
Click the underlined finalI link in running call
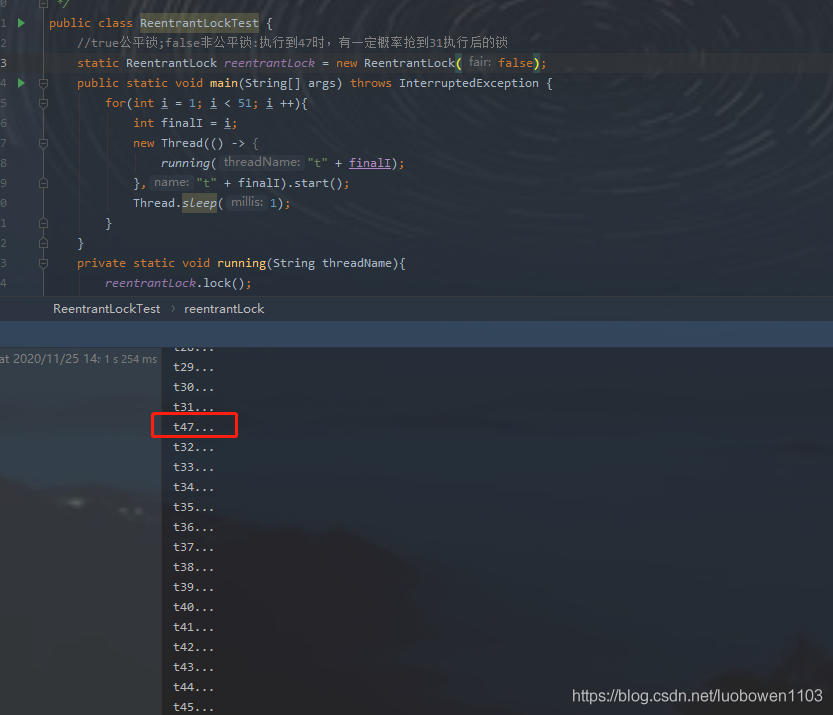pos(370,163)
